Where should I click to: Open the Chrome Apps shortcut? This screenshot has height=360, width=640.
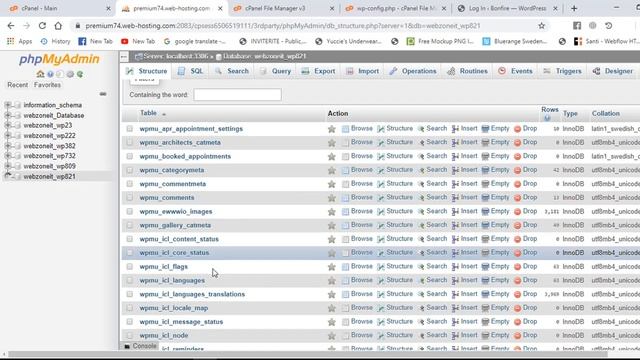19,41
